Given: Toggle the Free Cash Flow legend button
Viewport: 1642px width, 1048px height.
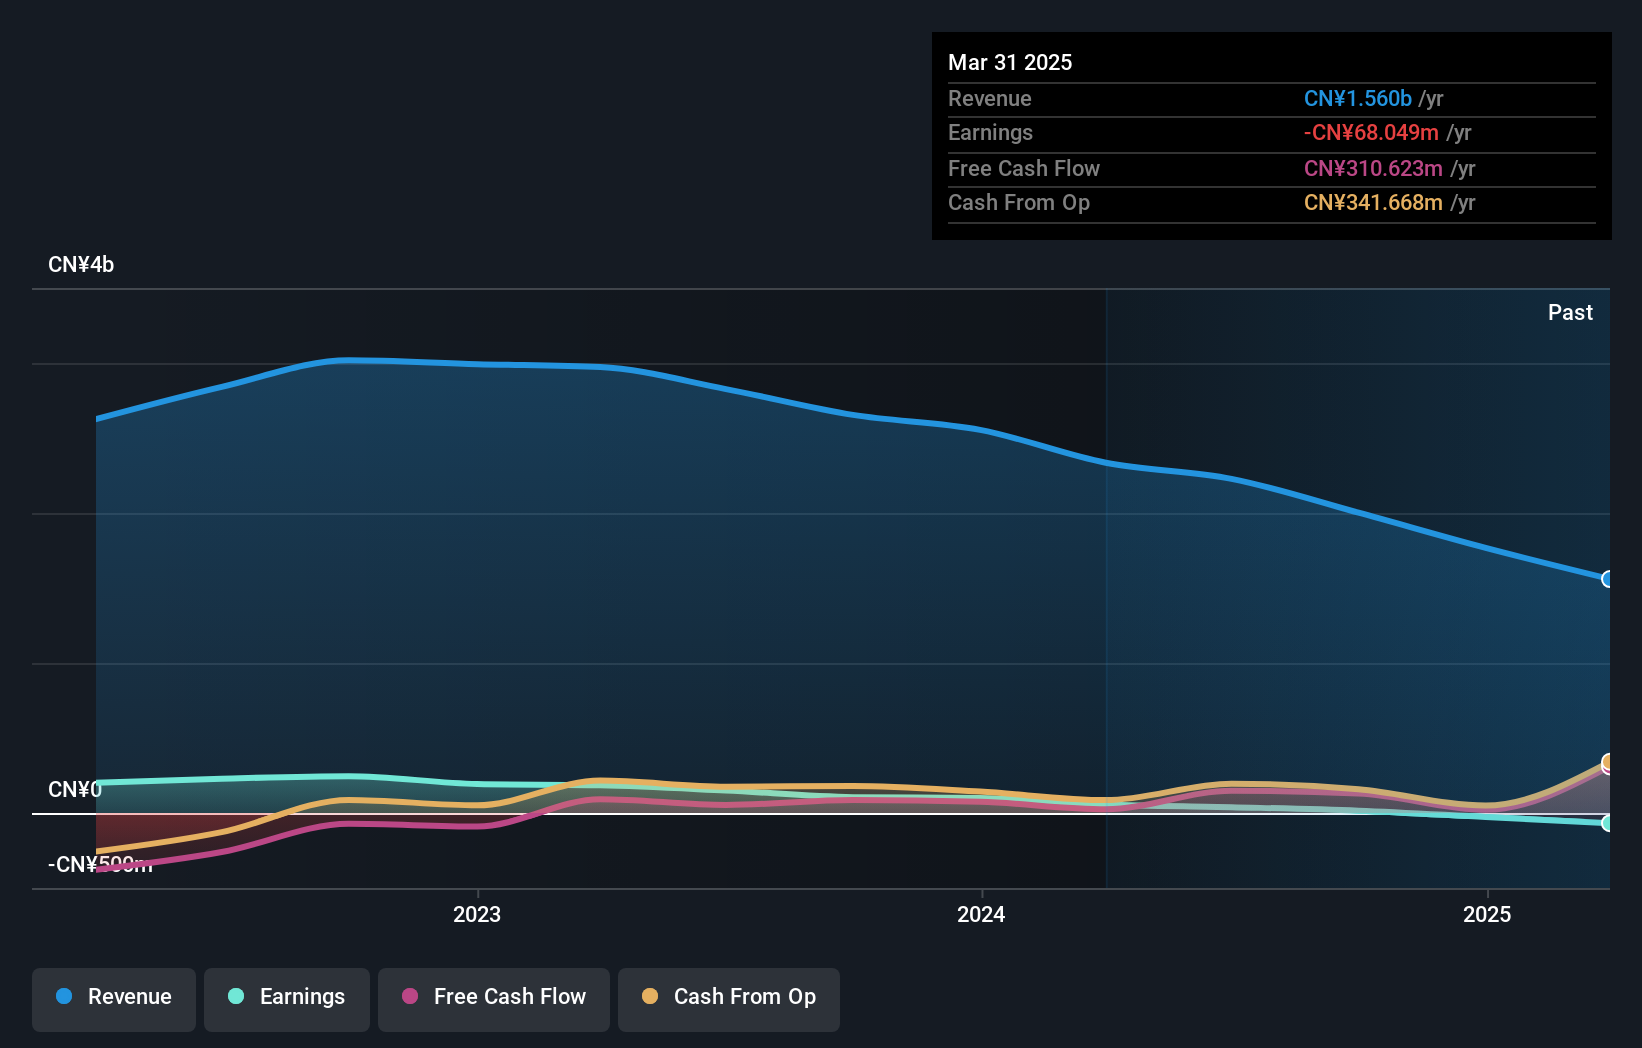Looking at the screenshot, I should [494, 999].
